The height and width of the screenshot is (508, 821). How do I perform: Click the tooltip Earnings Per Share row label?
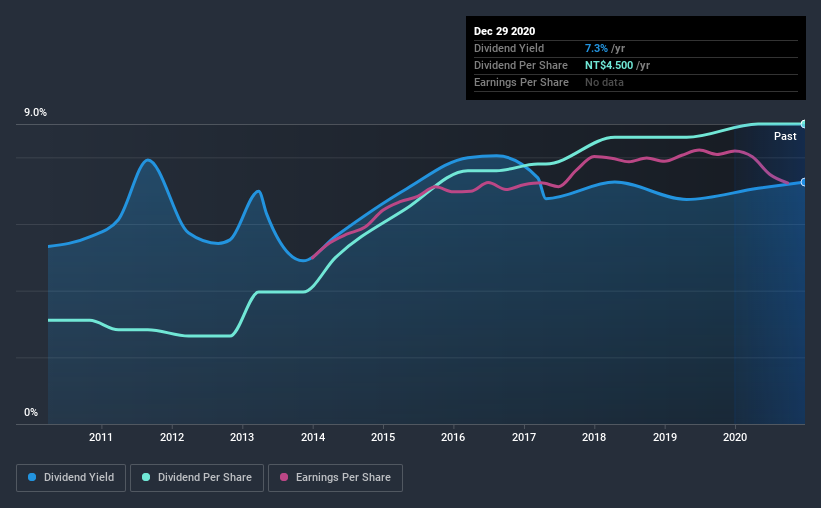click(x=521, y=82)
